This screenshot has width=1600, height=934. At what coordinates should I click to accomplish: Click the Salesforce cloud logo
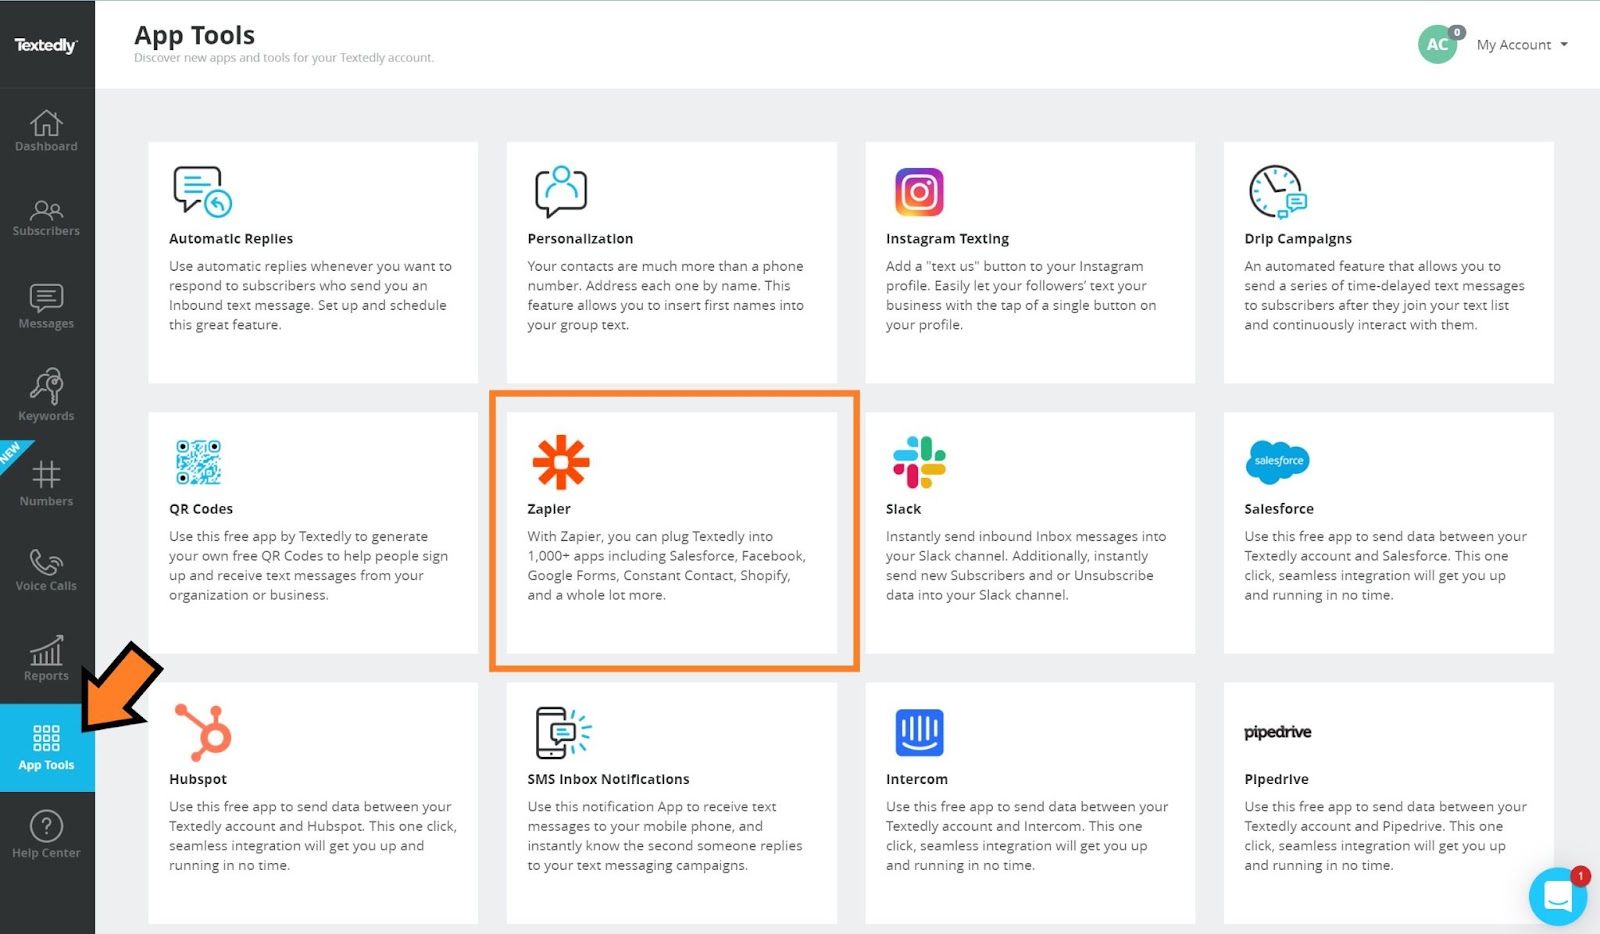point(1277,461)
